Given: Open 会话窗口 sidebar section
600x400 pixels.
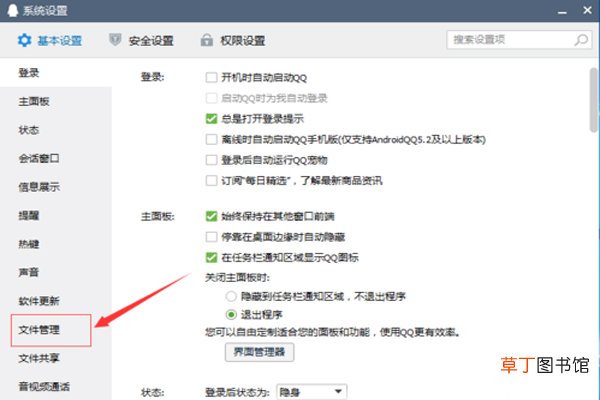Looking at the screenshot, I should click(x=56, y=158).
